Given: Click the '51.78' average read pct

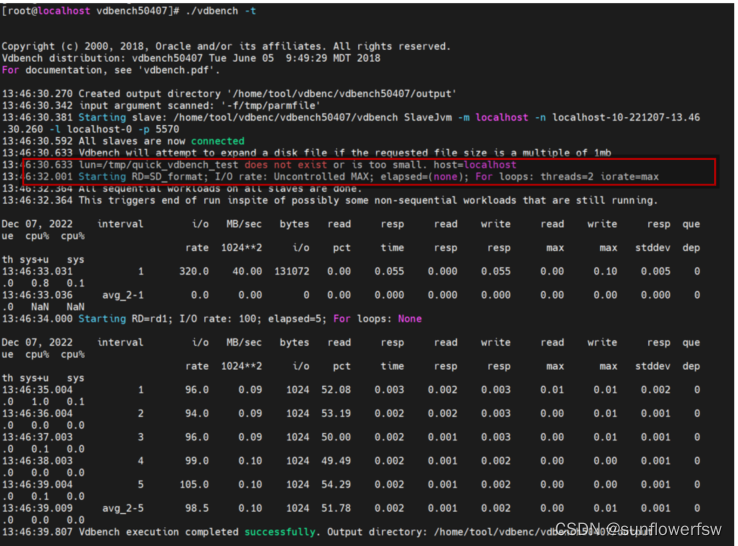Looking at the screenshot, I should (336, 508).
